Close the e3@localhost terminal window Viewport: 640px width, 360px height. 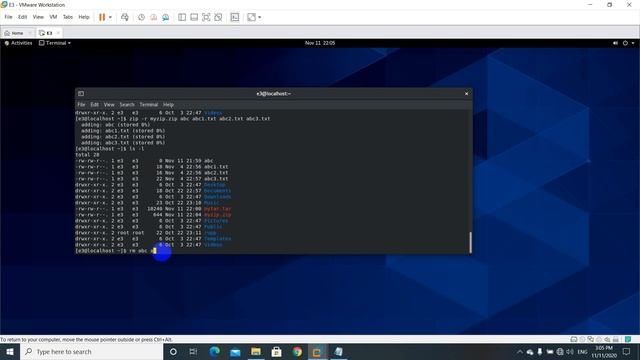pyautogui.click(x=467, y=93)
